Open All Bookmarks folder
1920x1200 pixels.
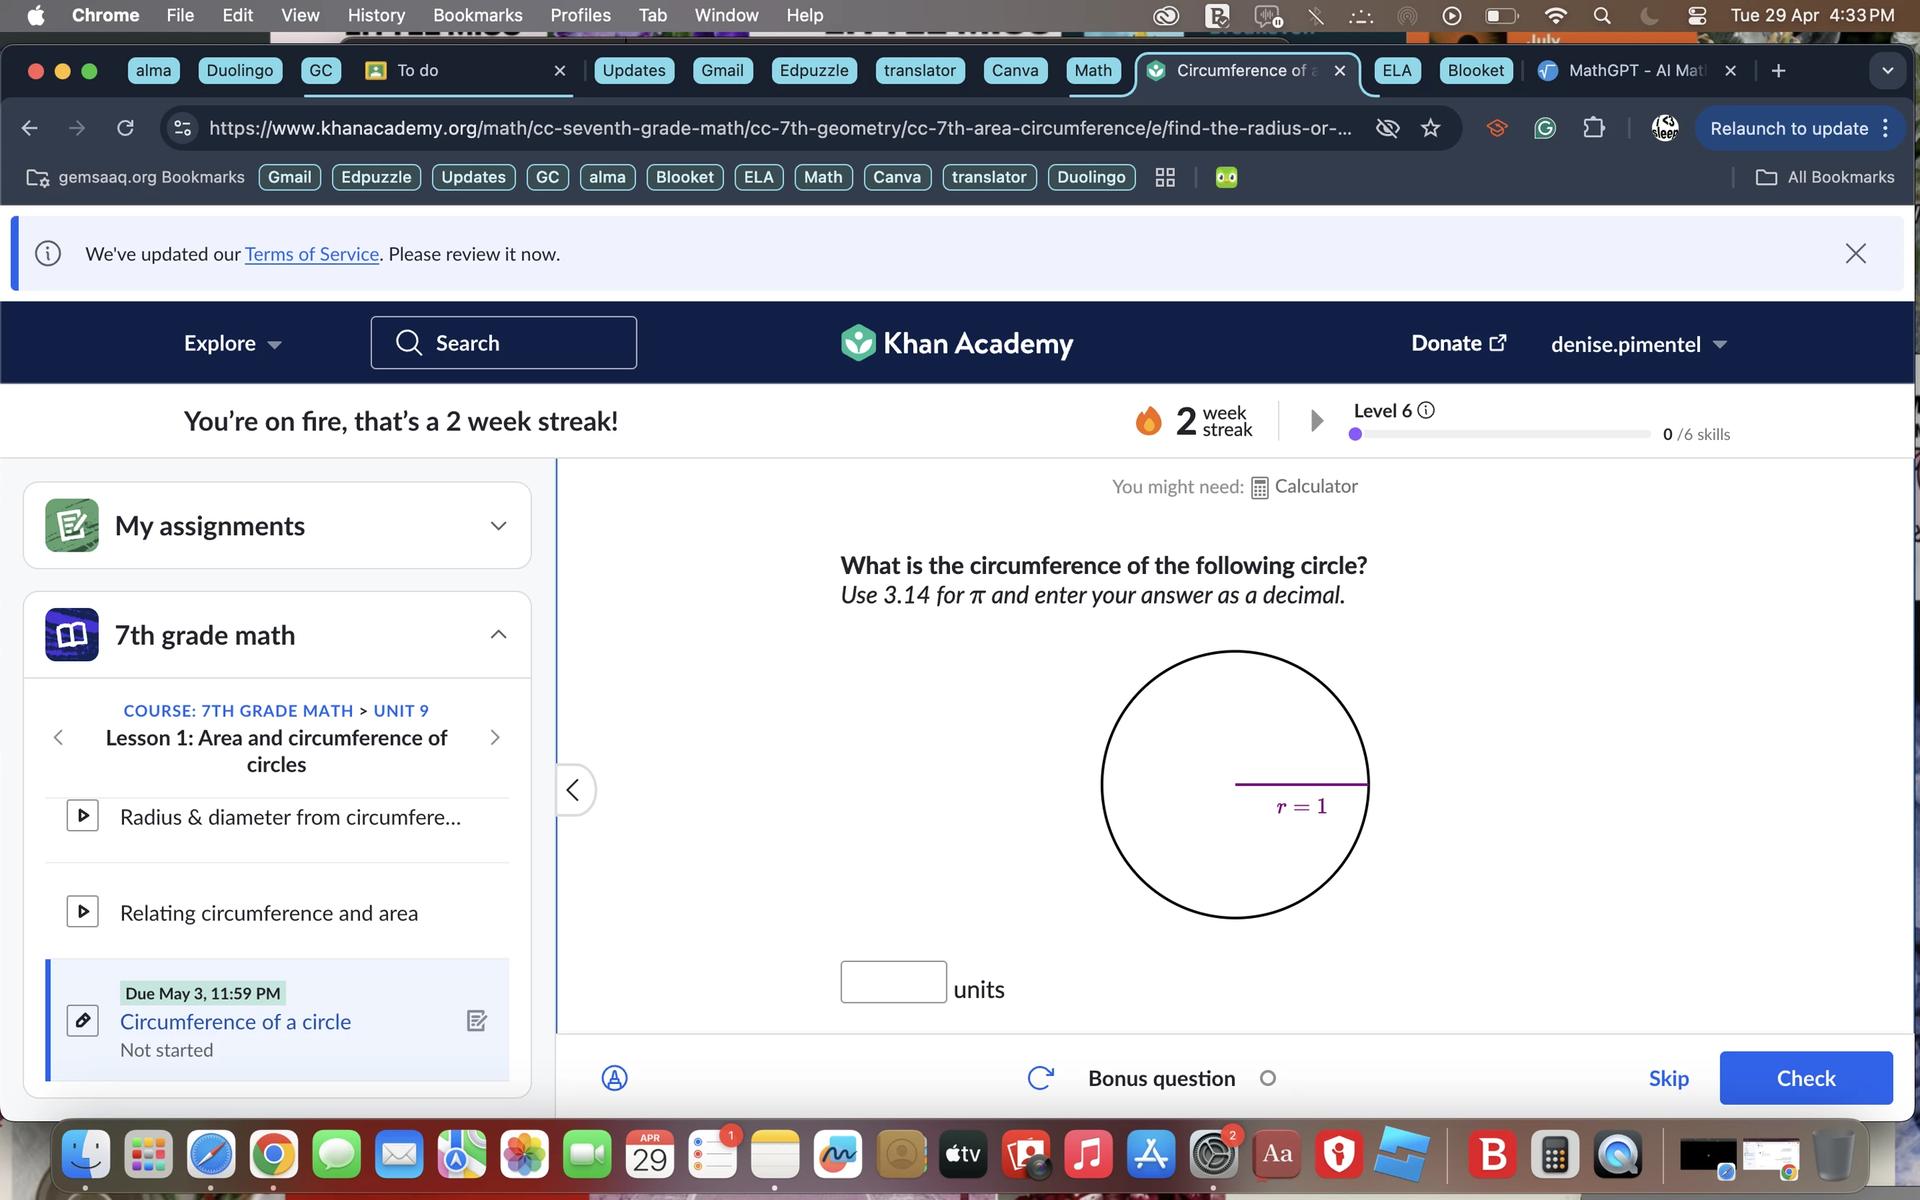pos(1825,177)
